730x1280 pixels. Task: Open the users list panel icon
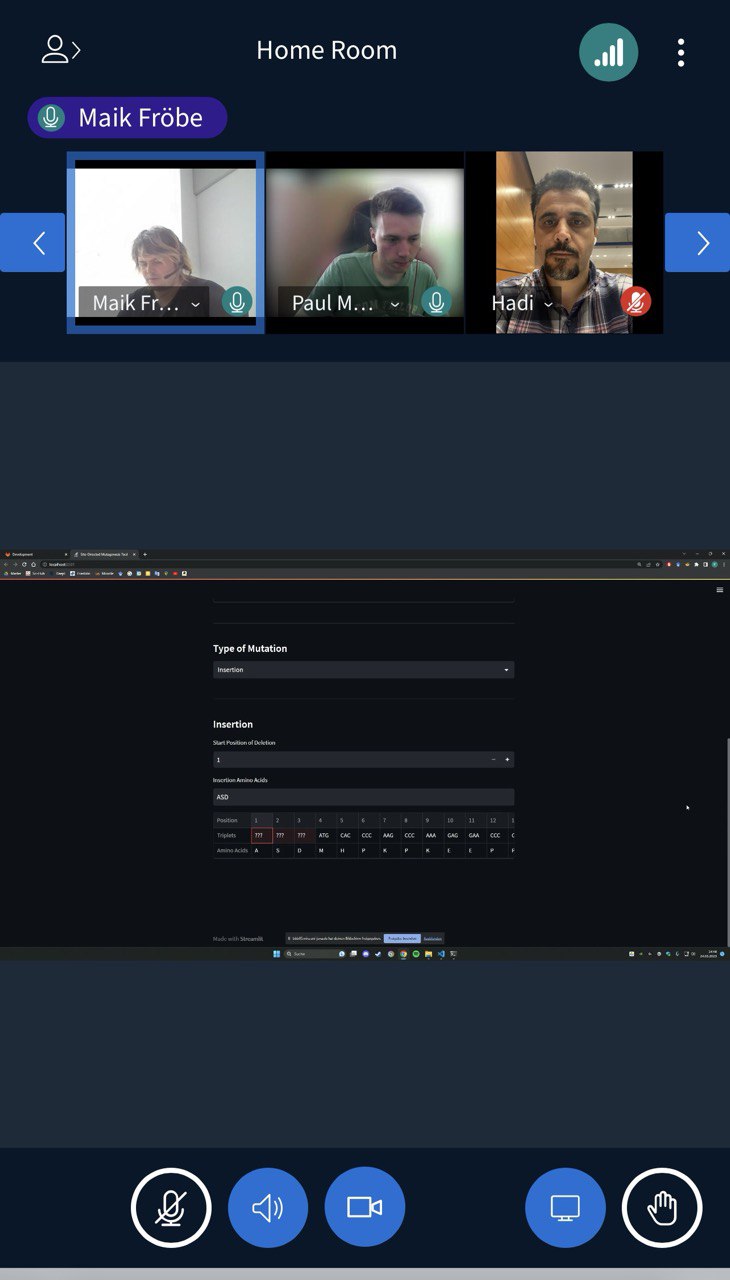click(60, 50)
